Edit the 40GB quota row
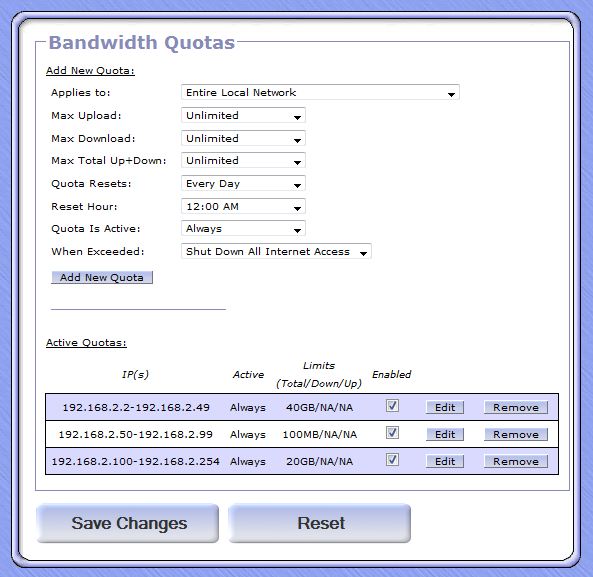Image resolution: width=593 pixels, height=577 pixels. (445, 408)
